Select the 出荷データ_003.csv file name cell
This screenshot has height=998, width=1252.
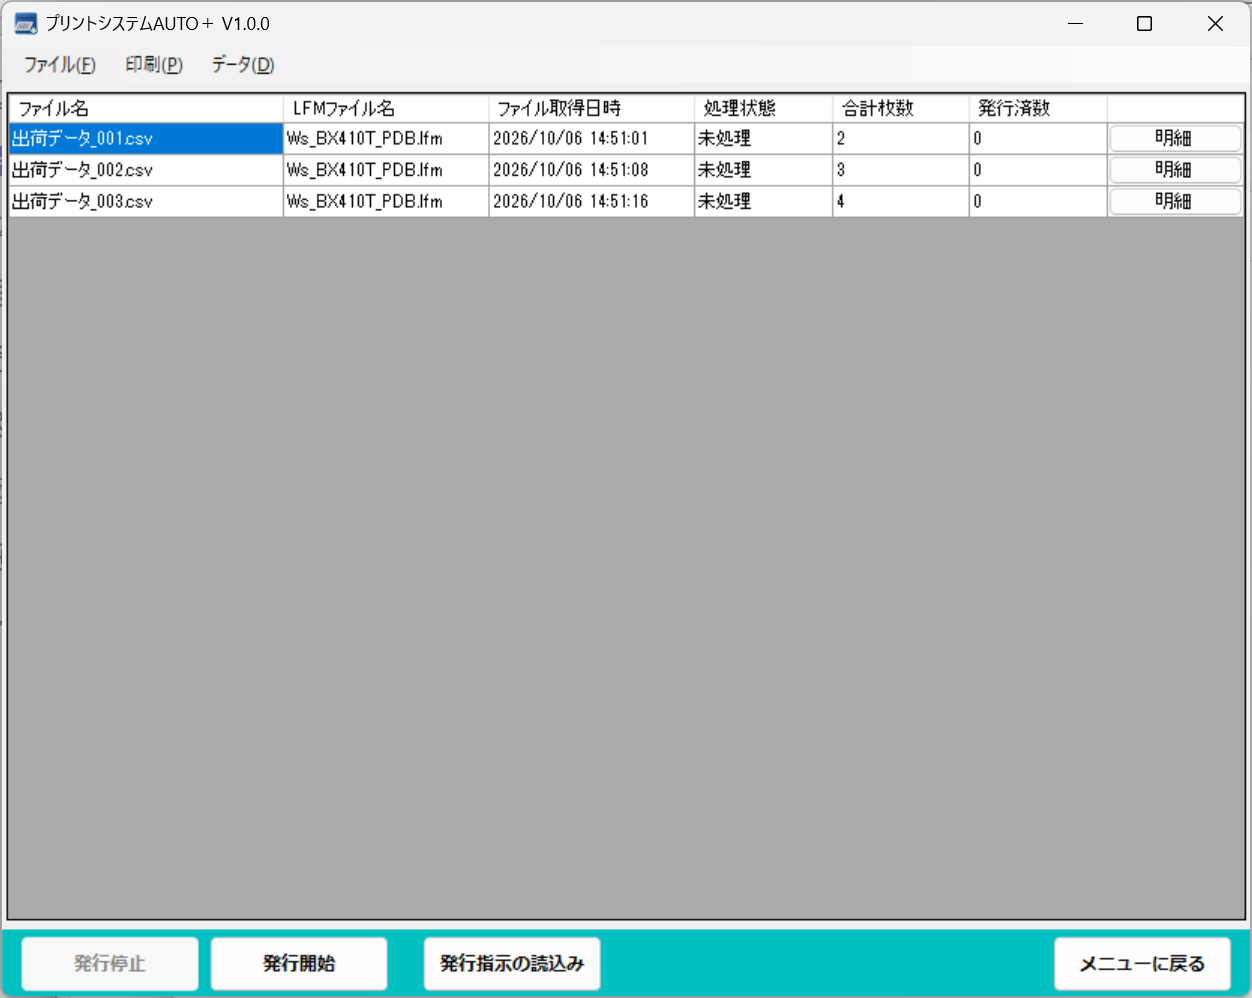146,201
